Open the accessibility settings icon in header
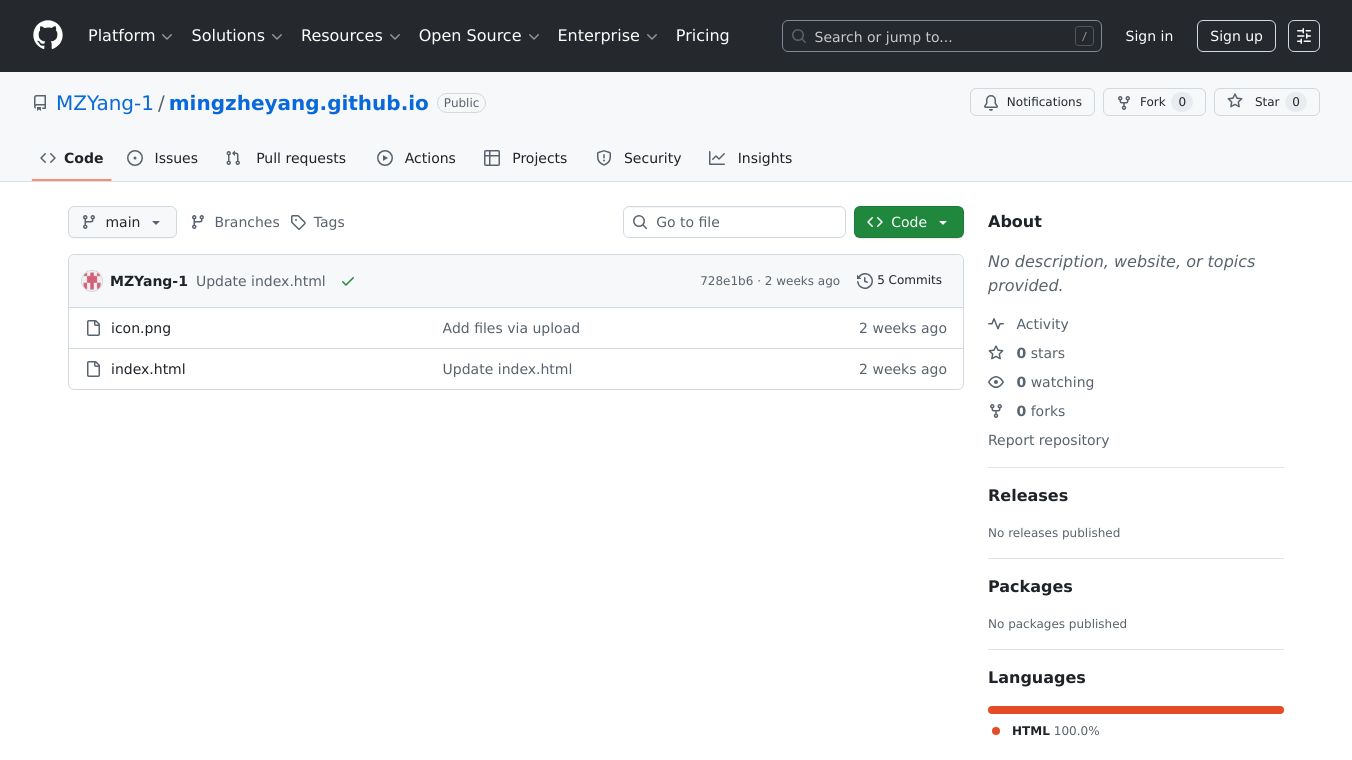1352x760 pixels. tap(1303, 36)
